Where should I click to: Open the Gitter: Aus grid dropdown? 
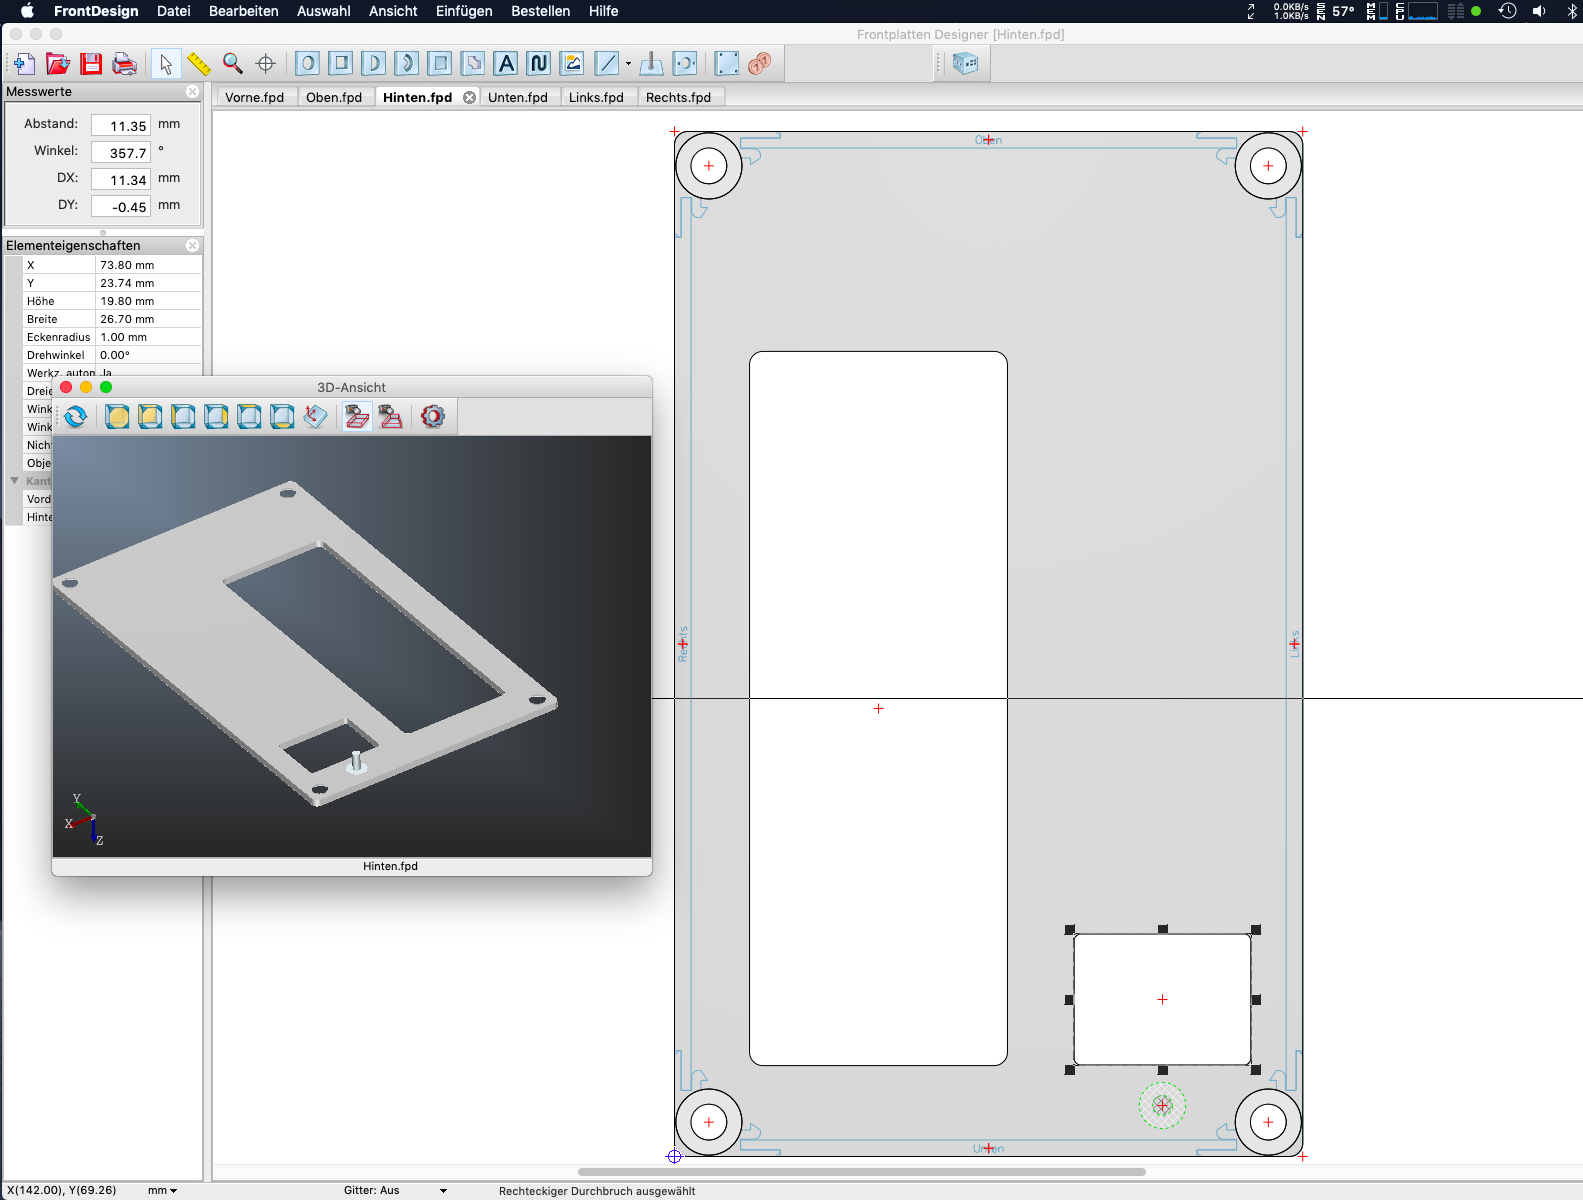click(396, 1190)
